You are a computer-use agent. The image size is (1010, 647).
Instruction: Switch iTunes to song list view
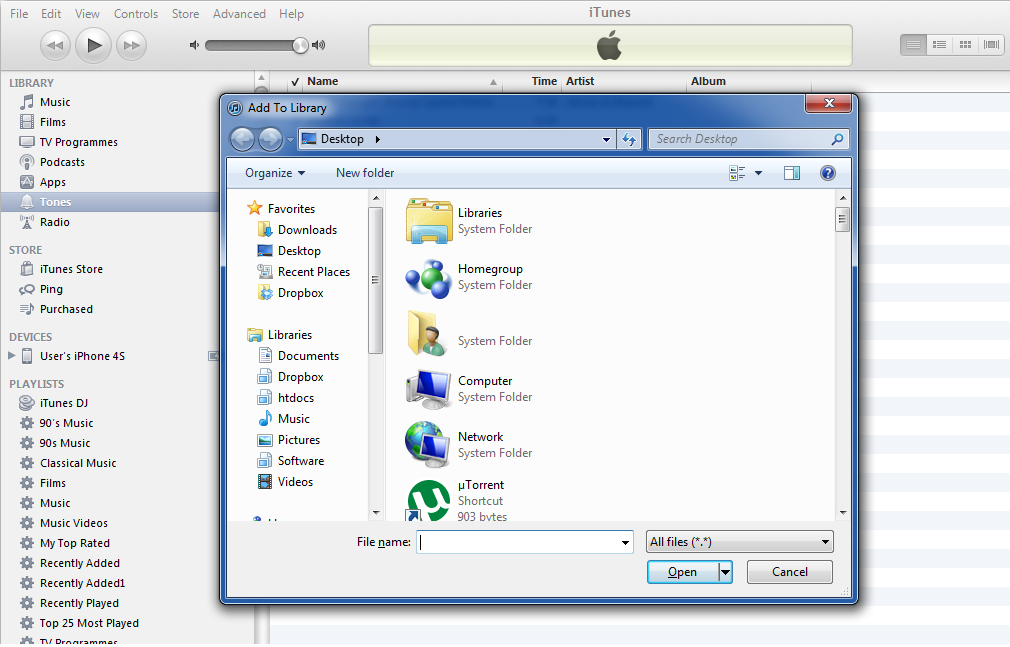(x=913, y=44)
